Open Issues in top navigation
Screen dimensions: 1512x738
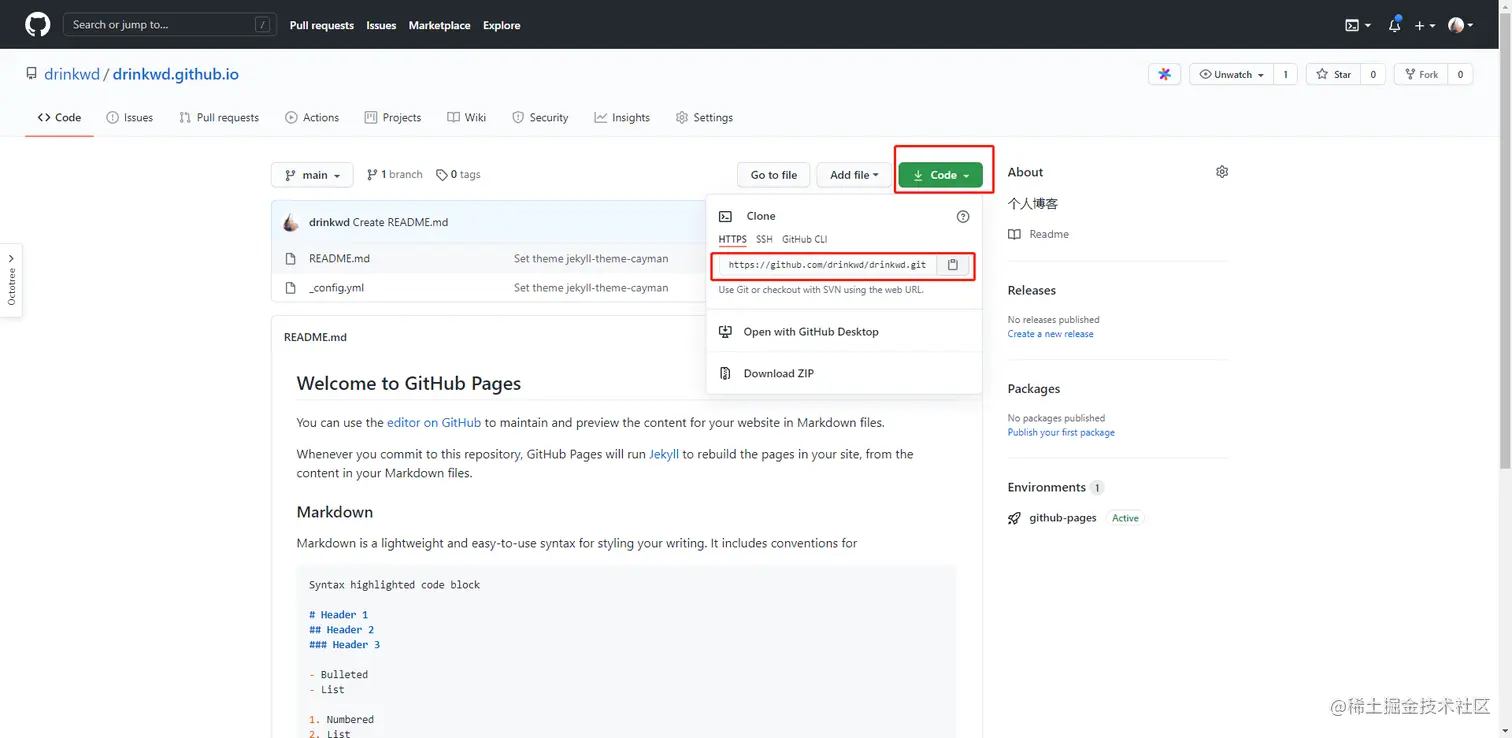(x=381, y=26)
